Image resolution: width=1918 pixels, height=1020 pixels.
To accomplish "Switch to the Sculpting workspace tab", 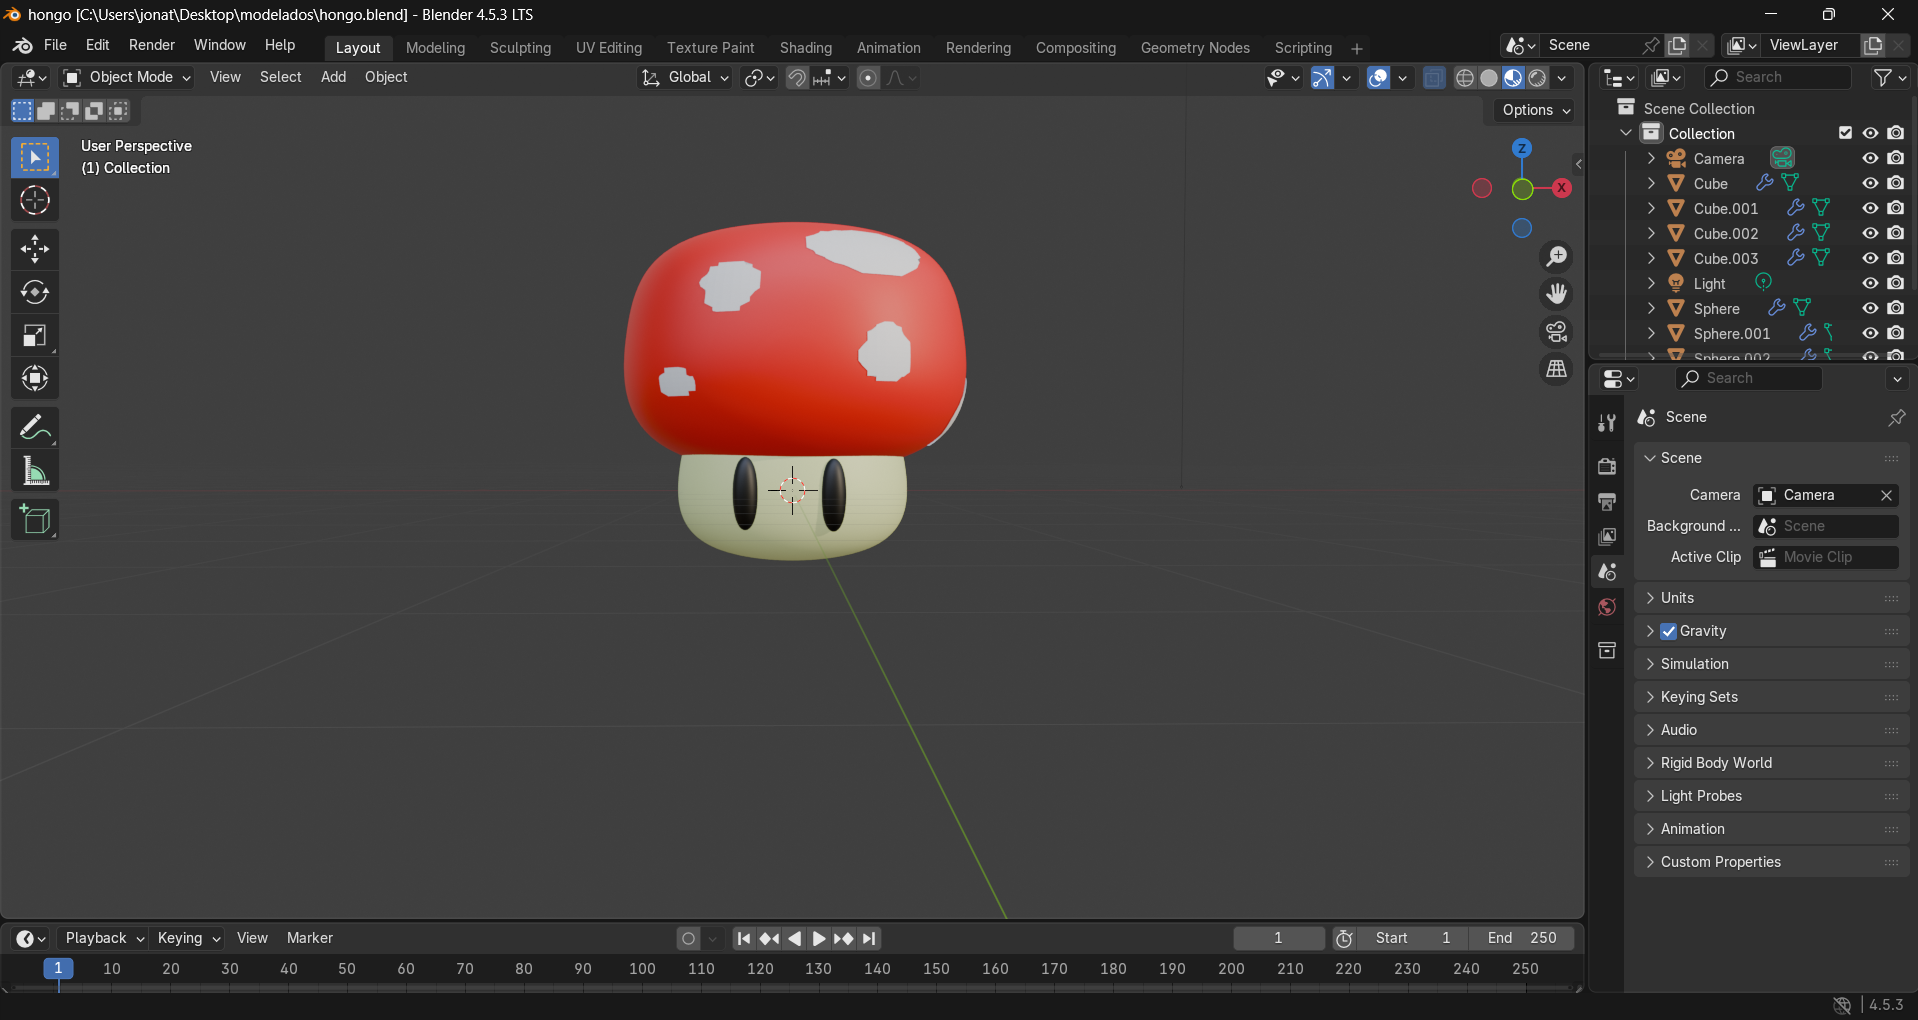I will pyautogui.click(x=520, y=47).
